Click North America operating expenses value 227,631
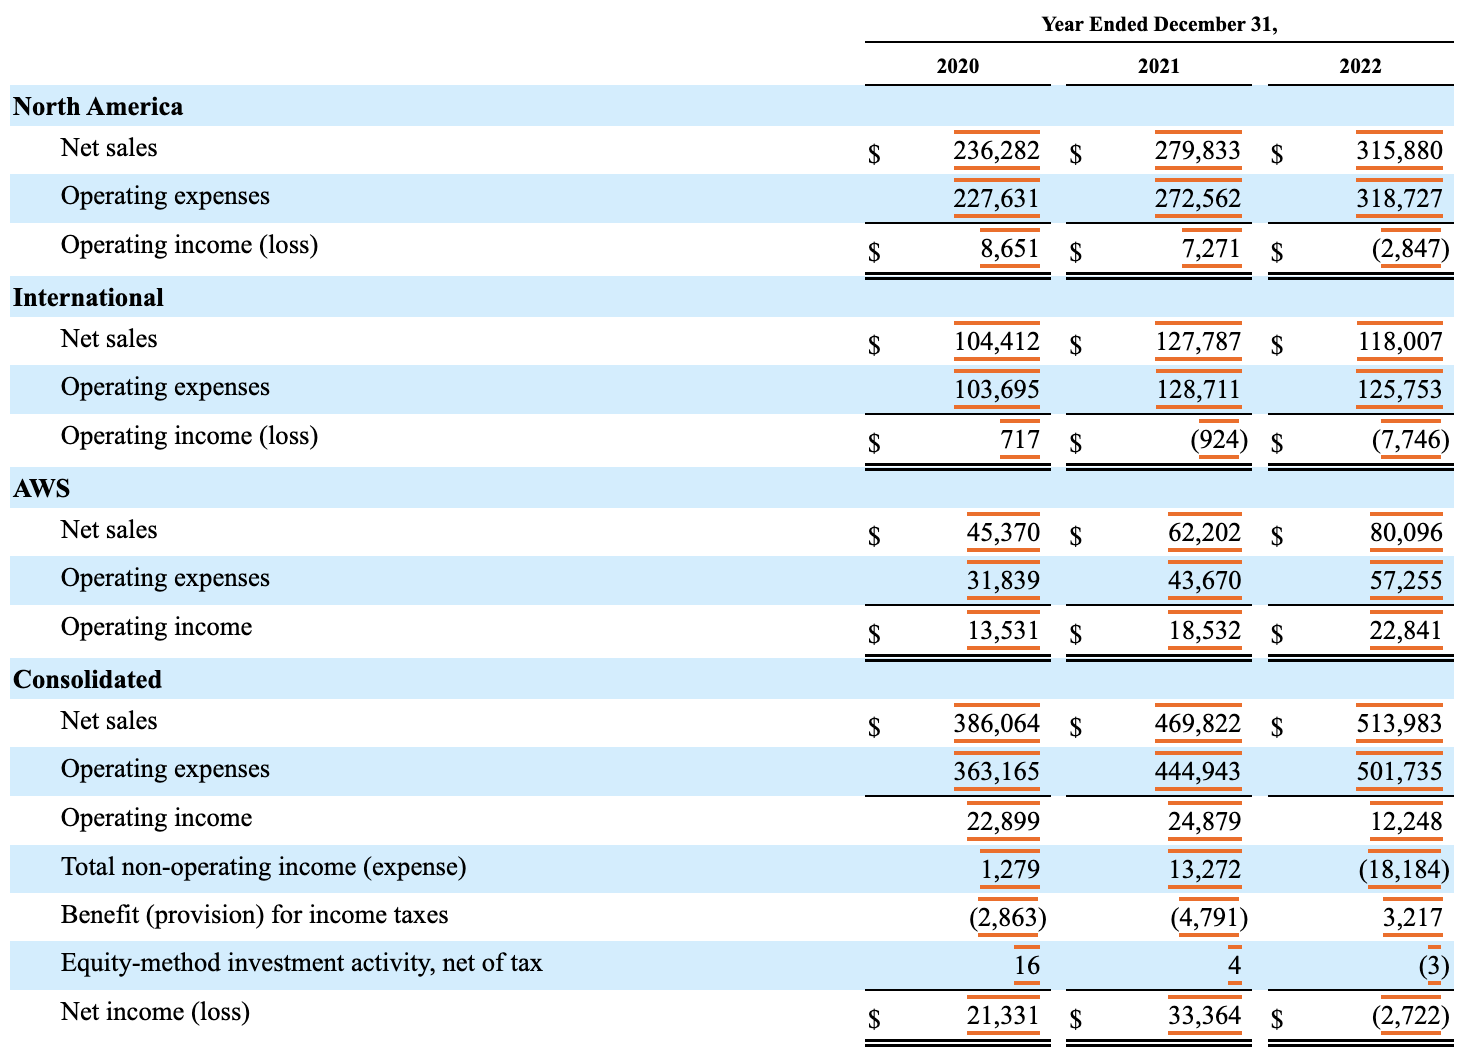Image resolution: width=1470 pixels, height=1060 pixels. tap(996, 199)
